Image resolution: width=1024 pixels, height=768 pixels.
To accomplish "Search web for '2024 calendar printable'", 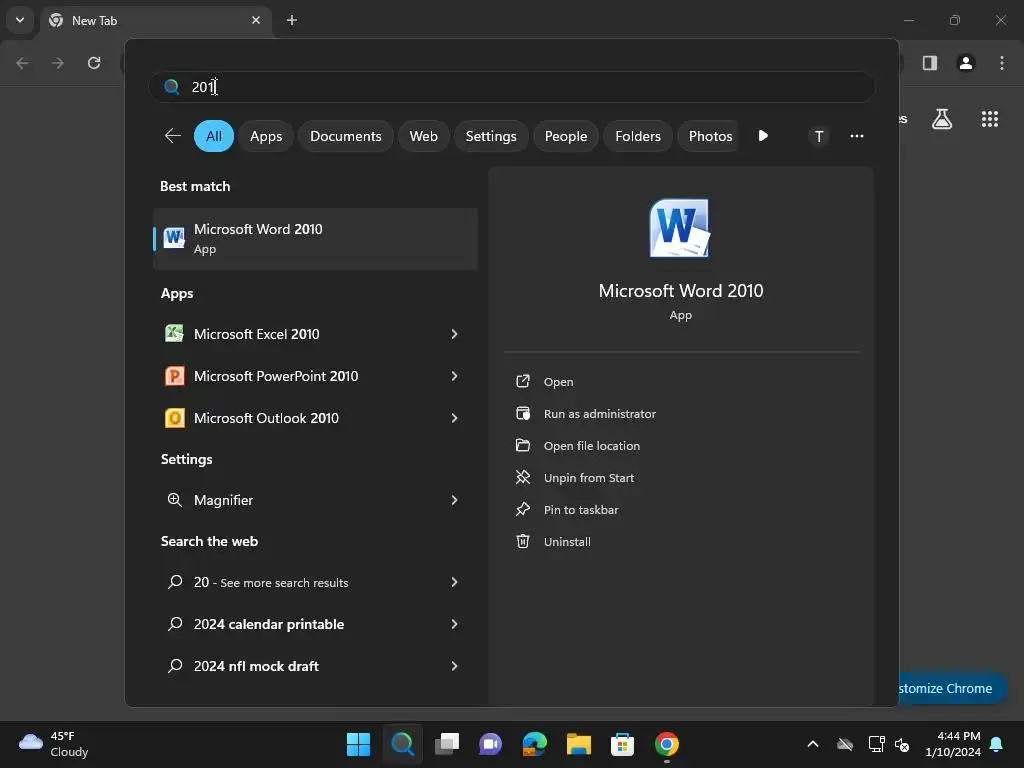I will tap(268, 624).
